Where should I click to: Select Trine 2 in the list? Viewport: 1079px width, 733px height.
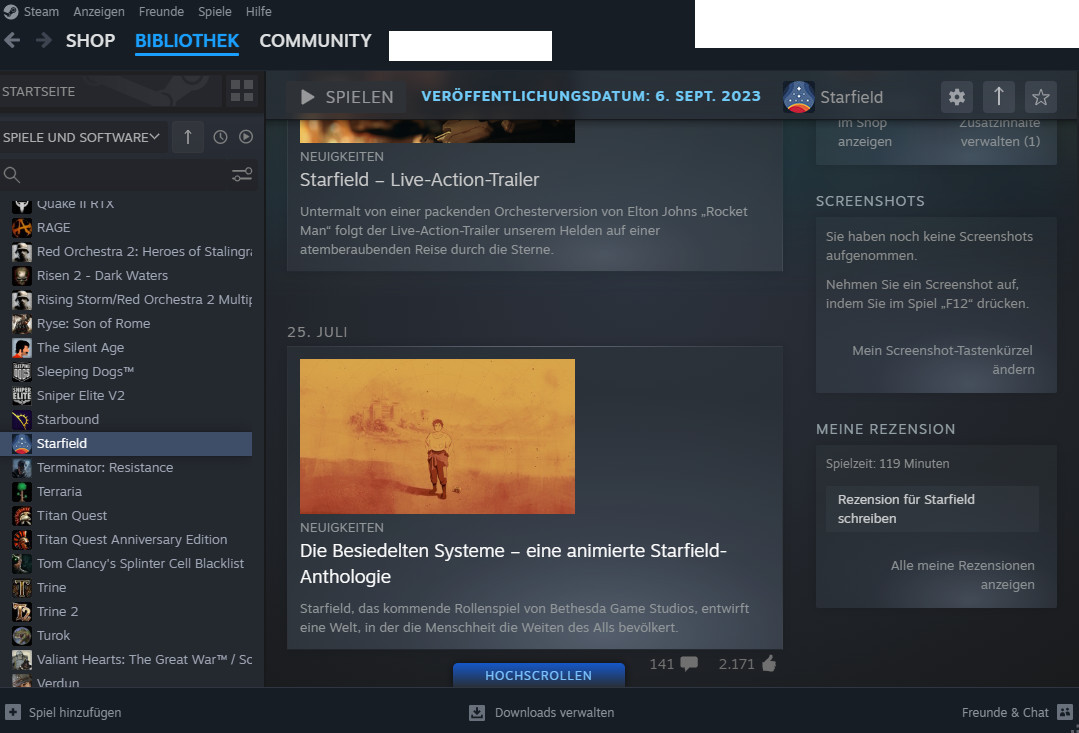click(x=126, y=611)
